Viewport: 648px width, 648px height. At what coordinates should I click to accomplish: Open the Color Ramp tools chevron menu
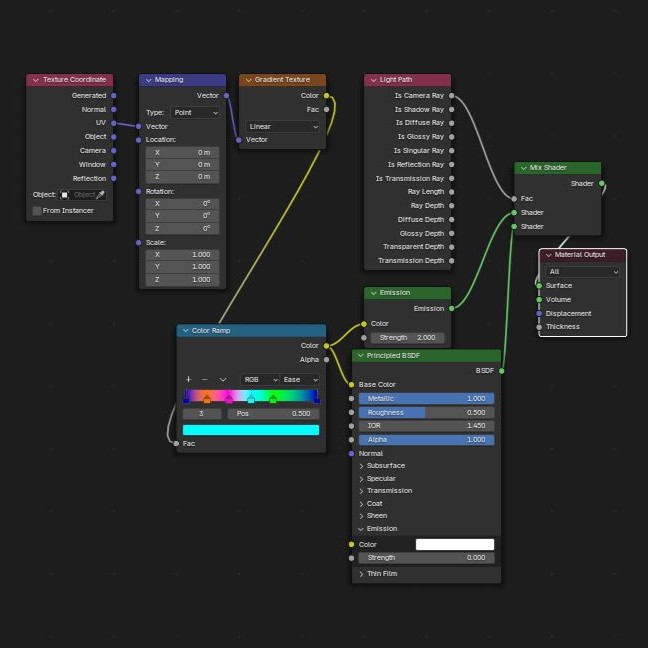click(x=223, y=380)
